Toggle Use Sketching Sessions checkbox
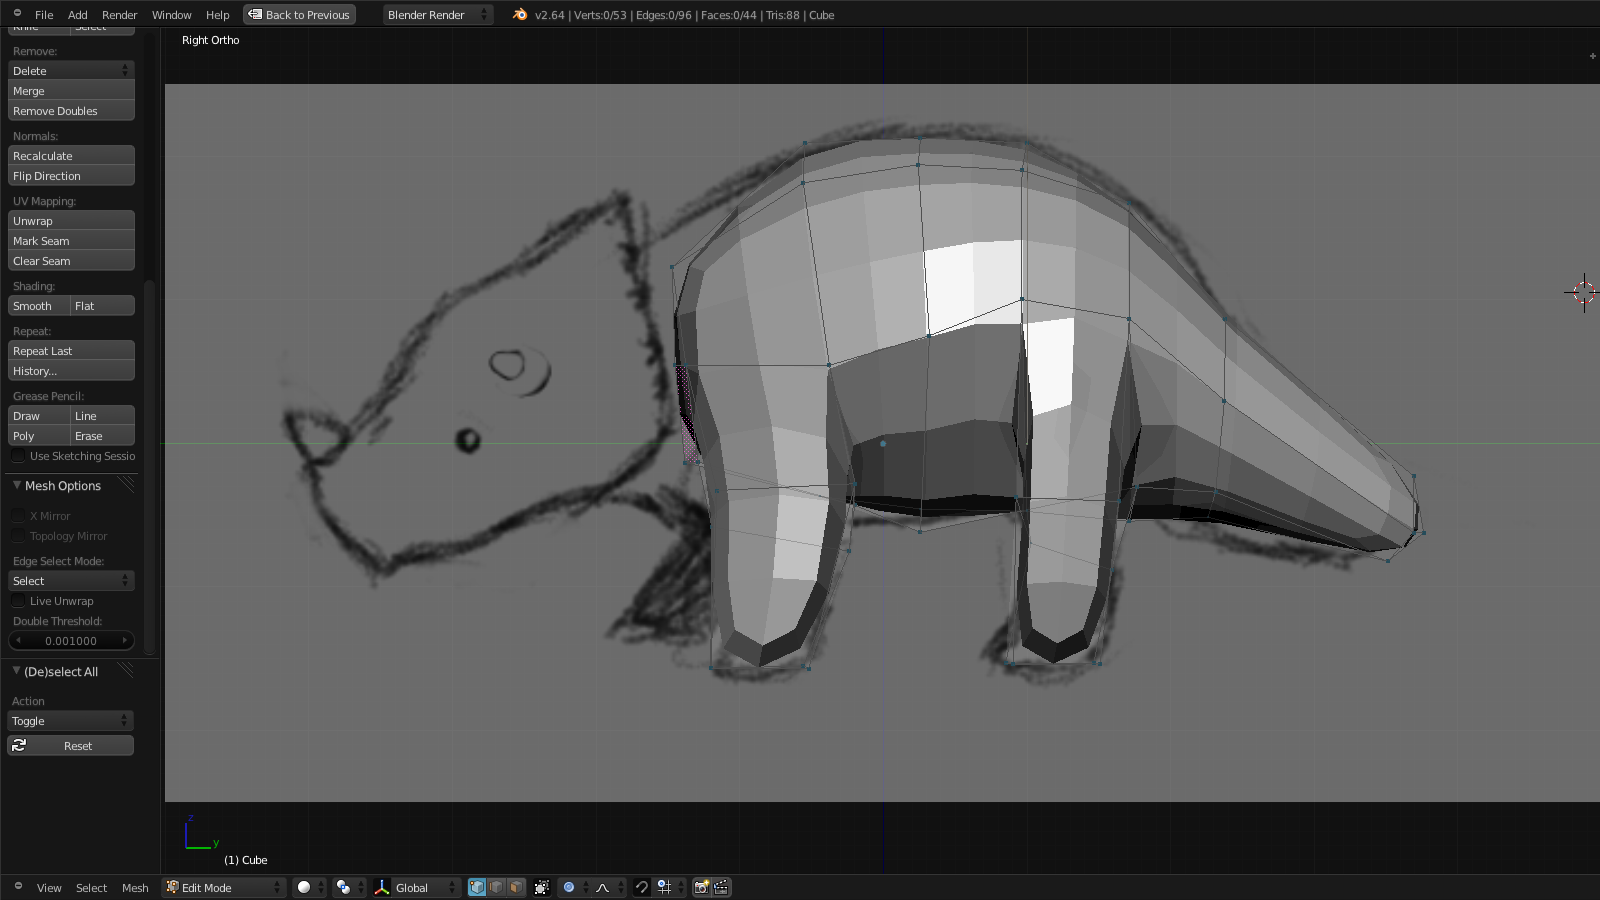 click(18, 456)
